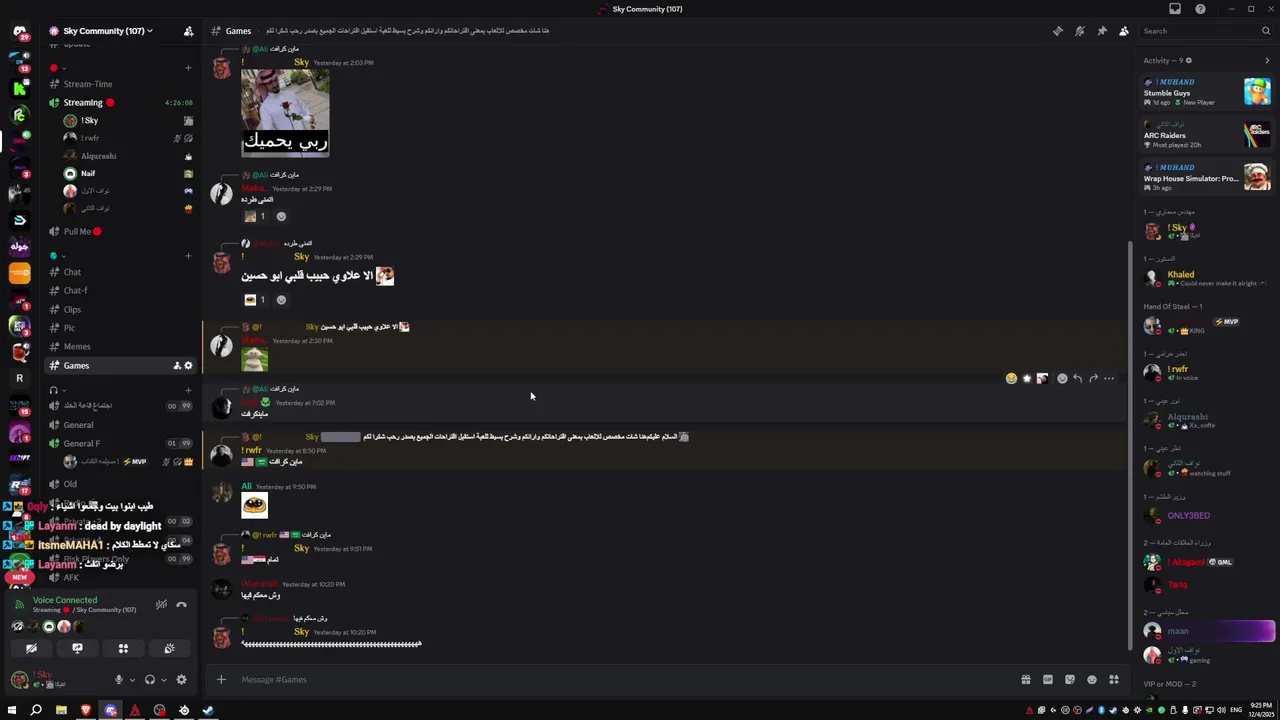Toggle noise suppression in Voice Connected panel
Image resolution: width=1280 pixels, height=720 pixels.
click(x=161, y=605)
